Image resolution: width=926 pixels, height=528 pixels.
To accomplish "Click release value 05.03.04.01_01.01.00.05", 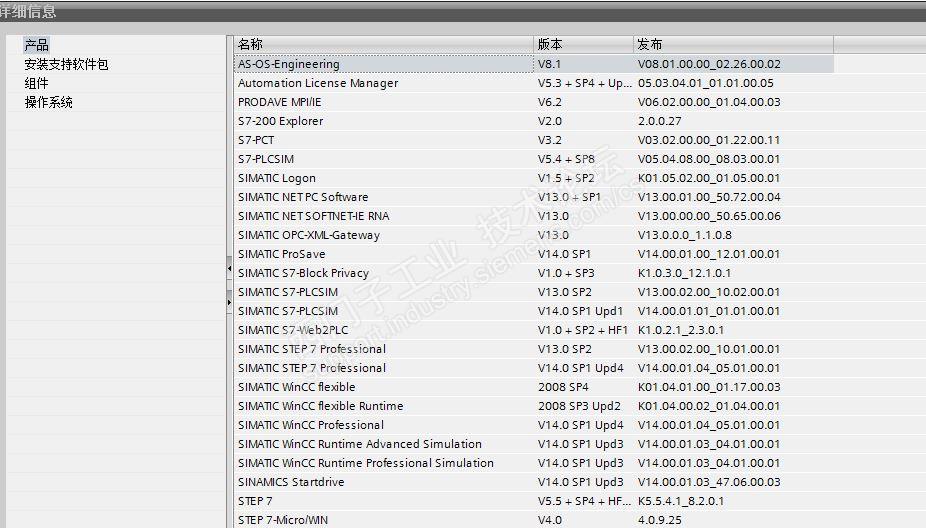I will point(706,83).
